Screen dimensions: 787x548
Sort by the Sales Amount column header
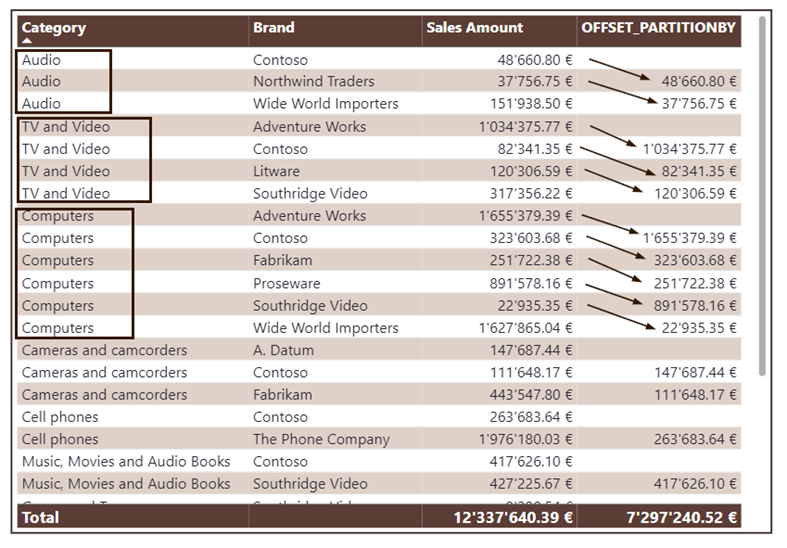(x=474, y=27)
